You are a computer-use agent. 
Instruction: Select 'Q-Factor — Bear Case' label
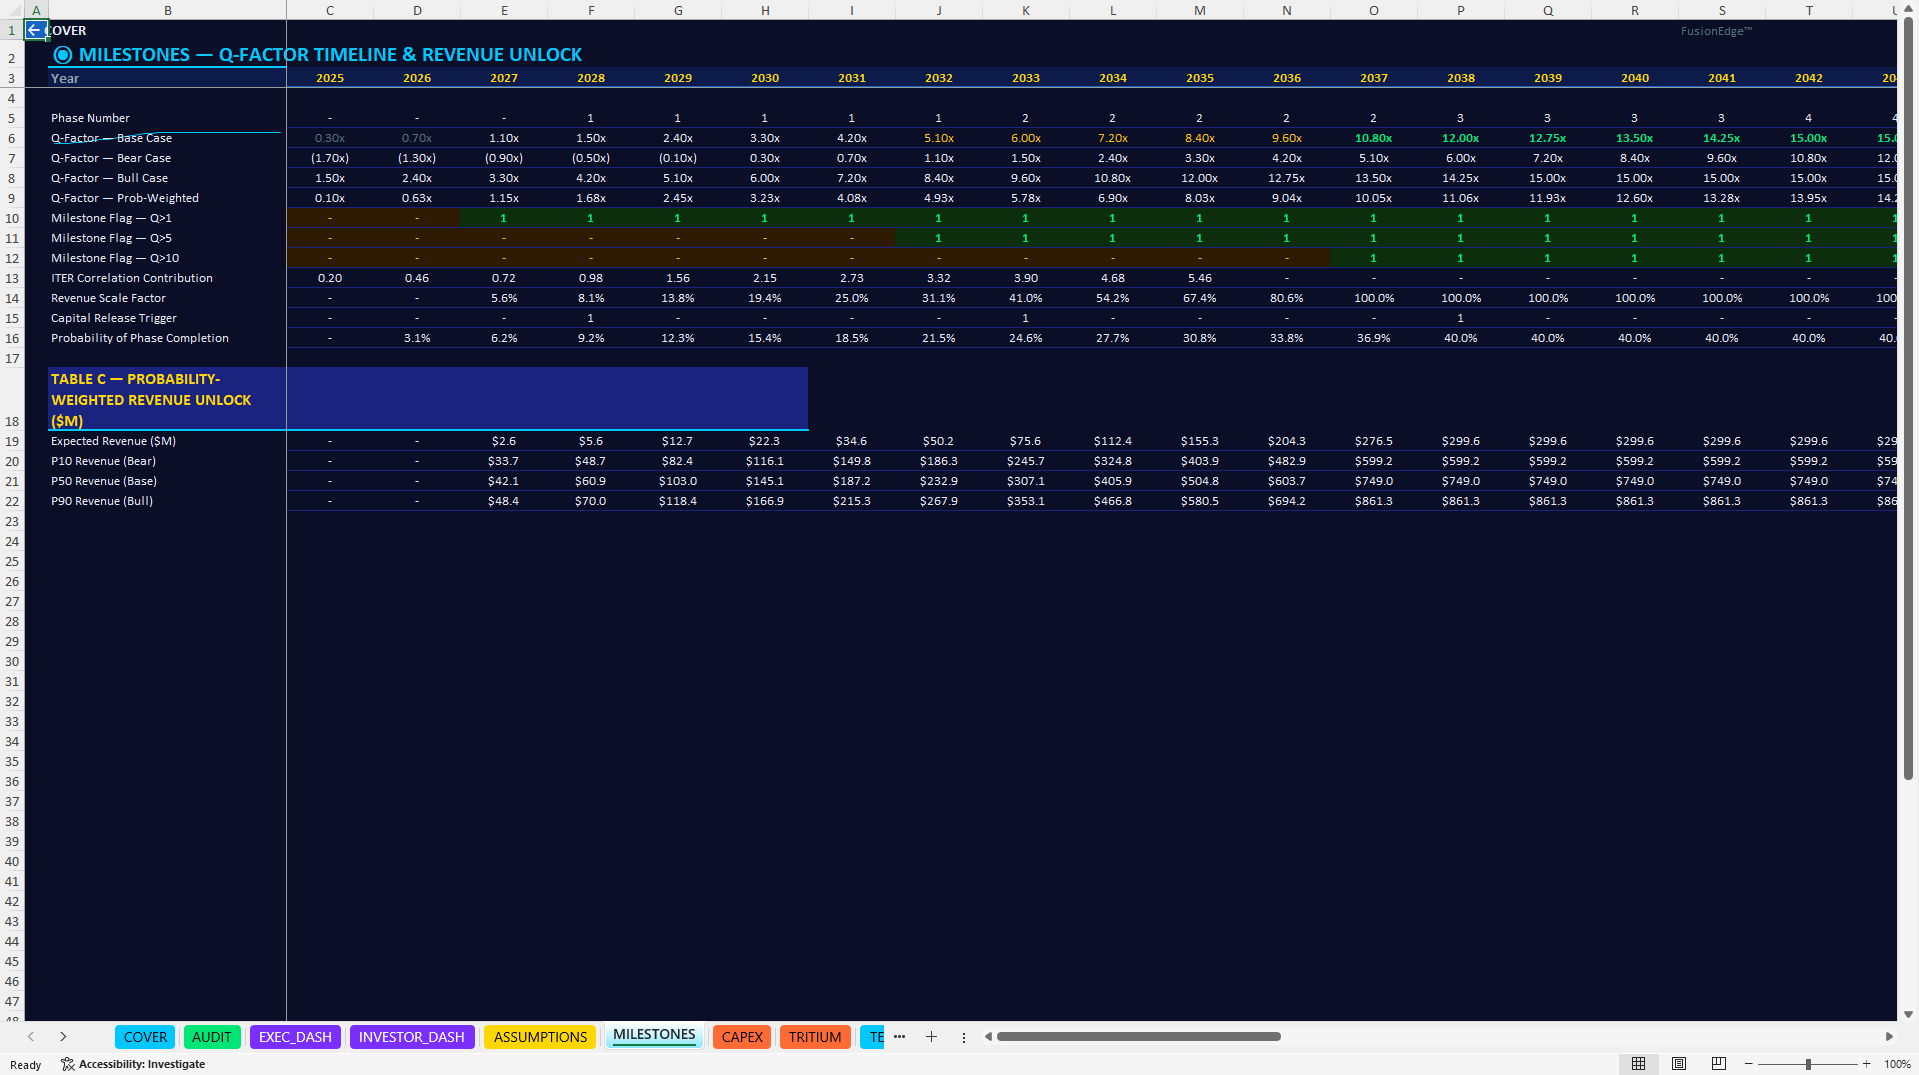[167, 158]
